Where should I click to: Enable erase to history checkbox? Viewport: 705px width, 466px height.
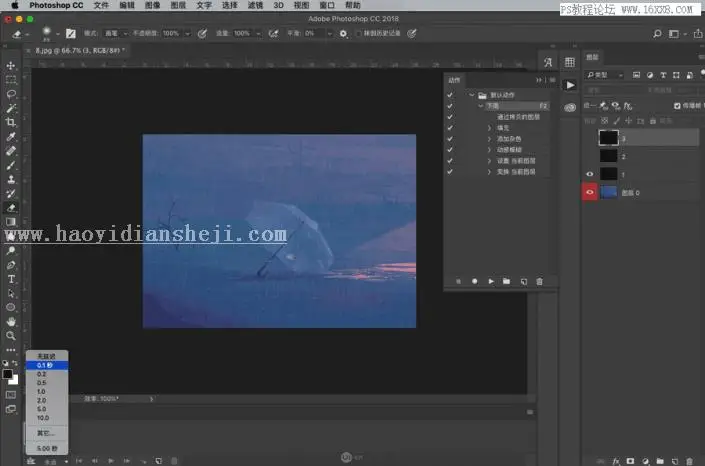[359, 33]
